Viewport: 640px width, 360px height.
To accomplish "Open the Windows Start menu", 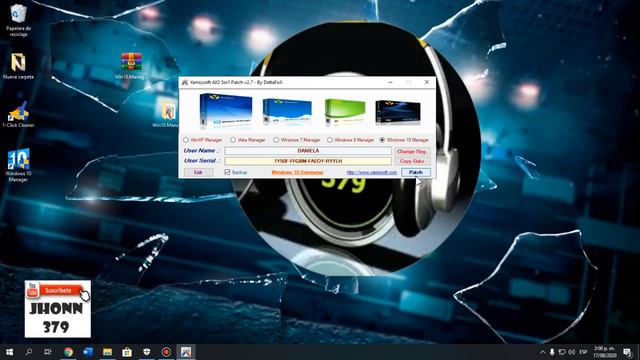I will [x=9, y=352].
